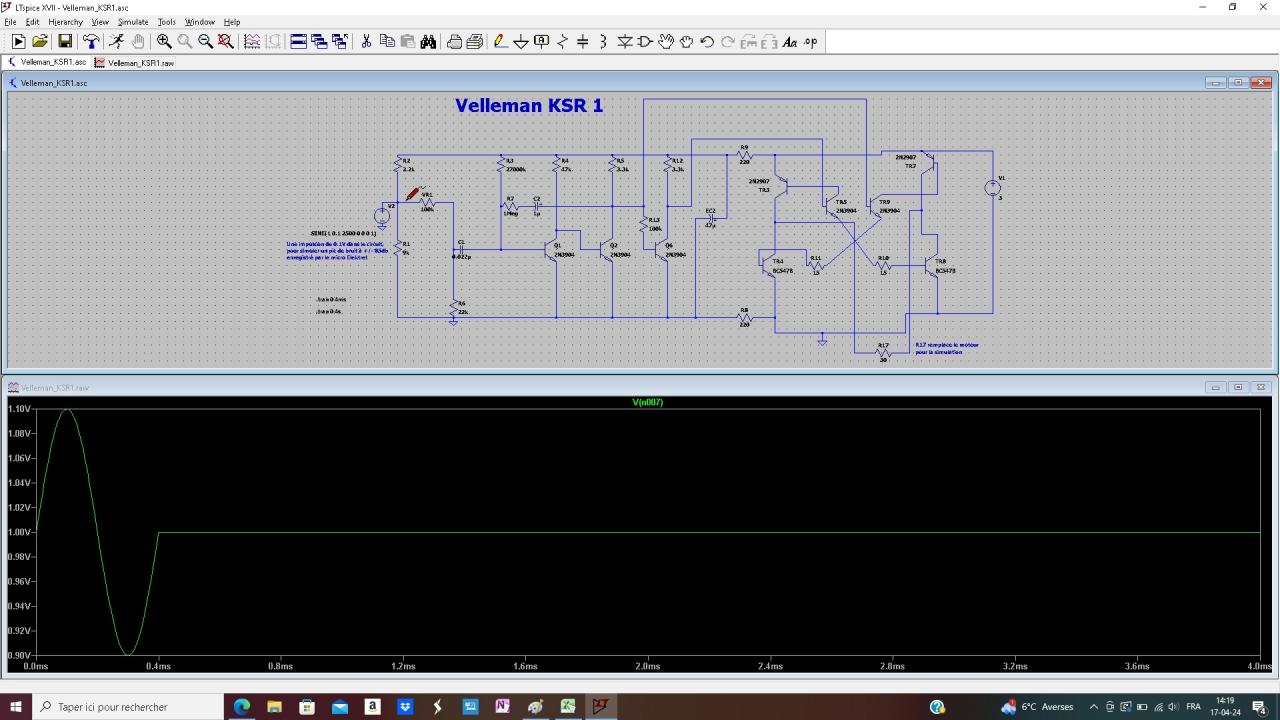Open the Component gate-symbol picker
The height and width of the screenshot is (720, 1280).
tap(645, 41)
